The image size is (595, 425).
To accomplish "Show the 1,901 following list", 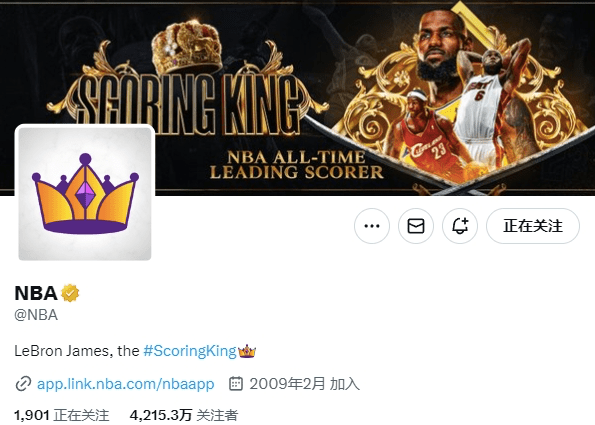I will point(61,416).
